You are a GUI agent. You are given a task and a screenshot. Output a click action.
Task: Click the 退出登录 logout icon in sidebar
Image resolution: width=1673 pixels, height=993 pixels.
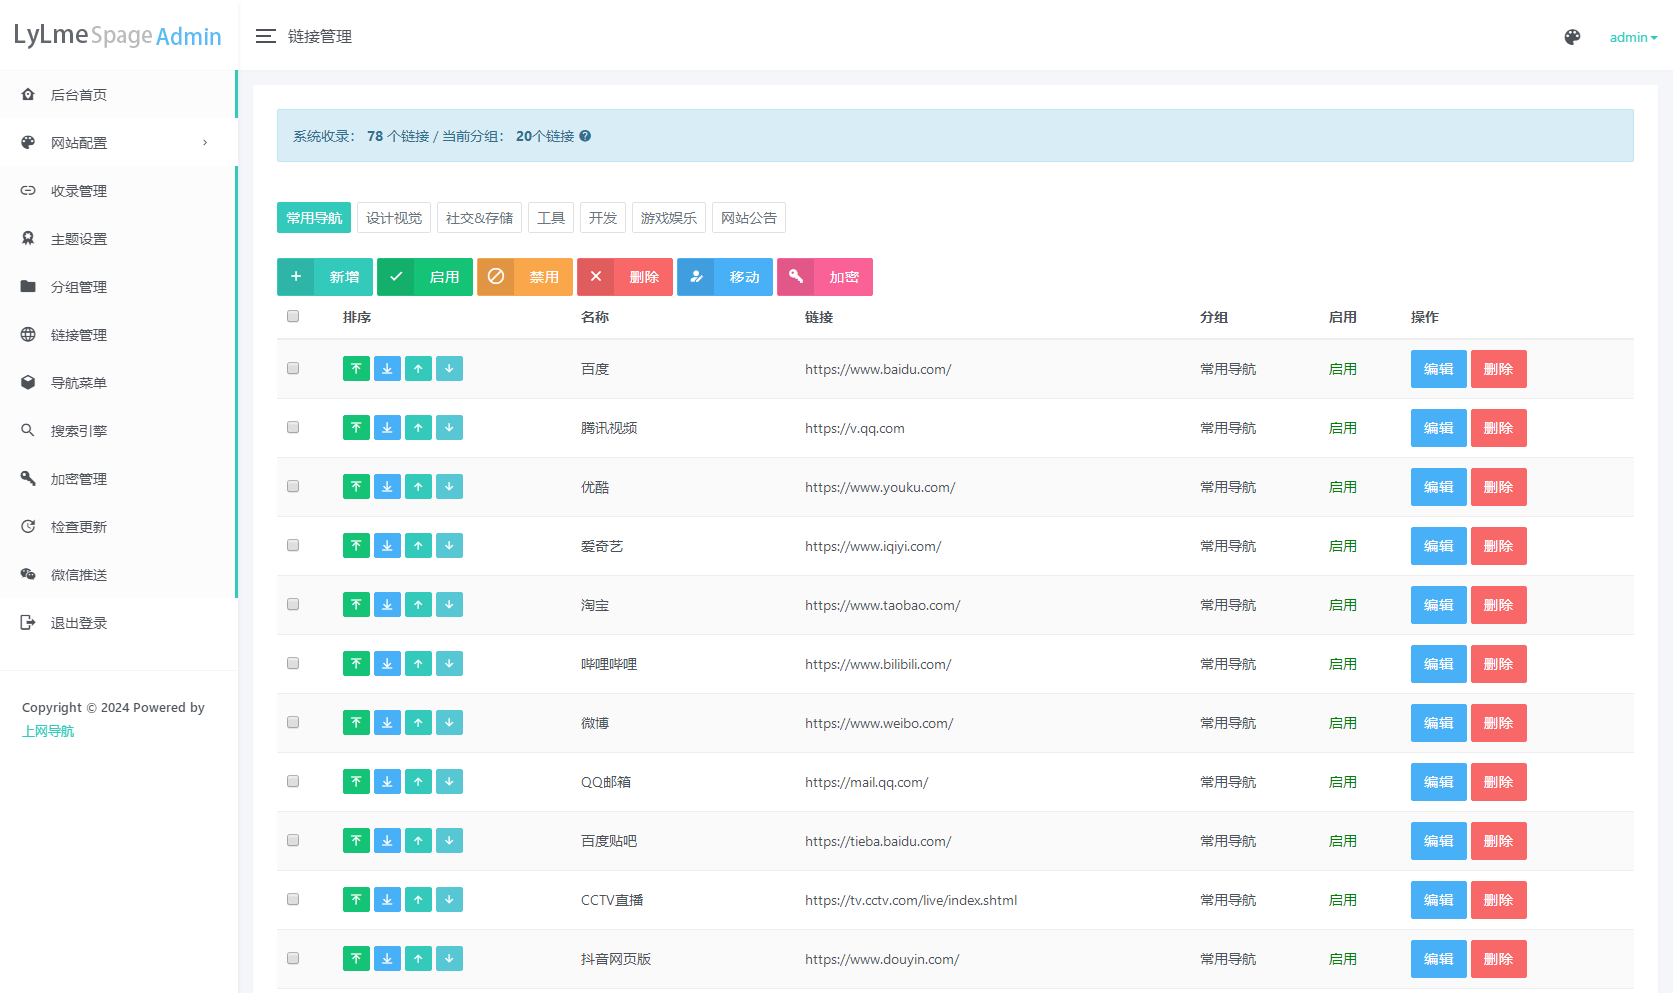[x=28, y=621]
